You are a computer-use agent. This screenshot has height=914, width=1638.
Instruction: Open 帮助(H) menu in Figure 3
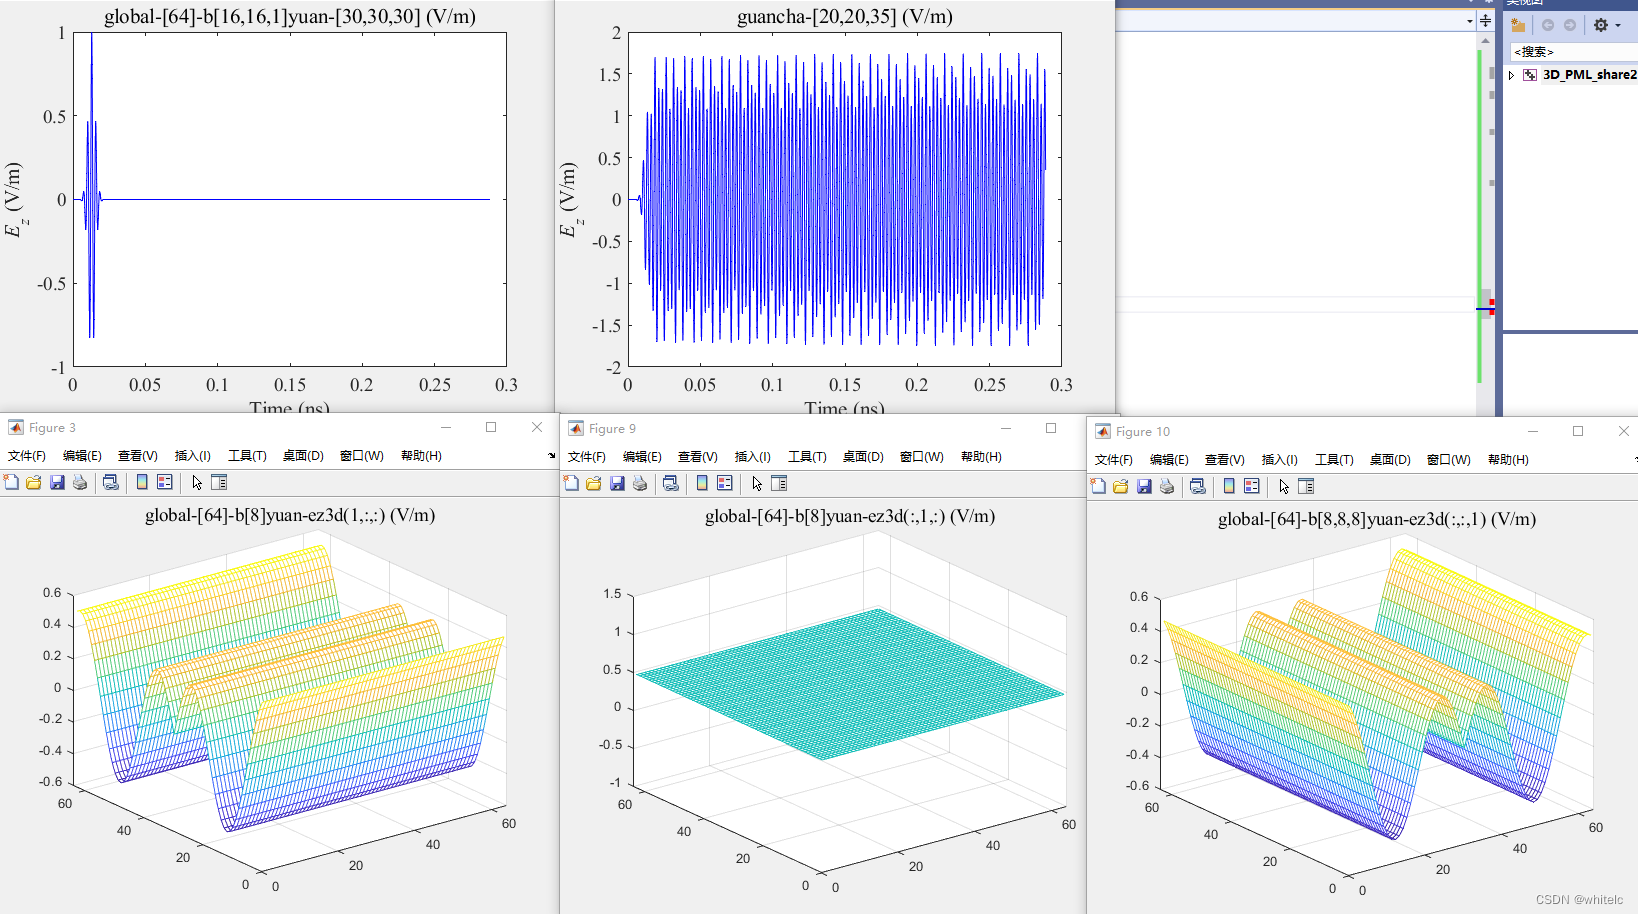pyautogui.click(x=421, y=456)
